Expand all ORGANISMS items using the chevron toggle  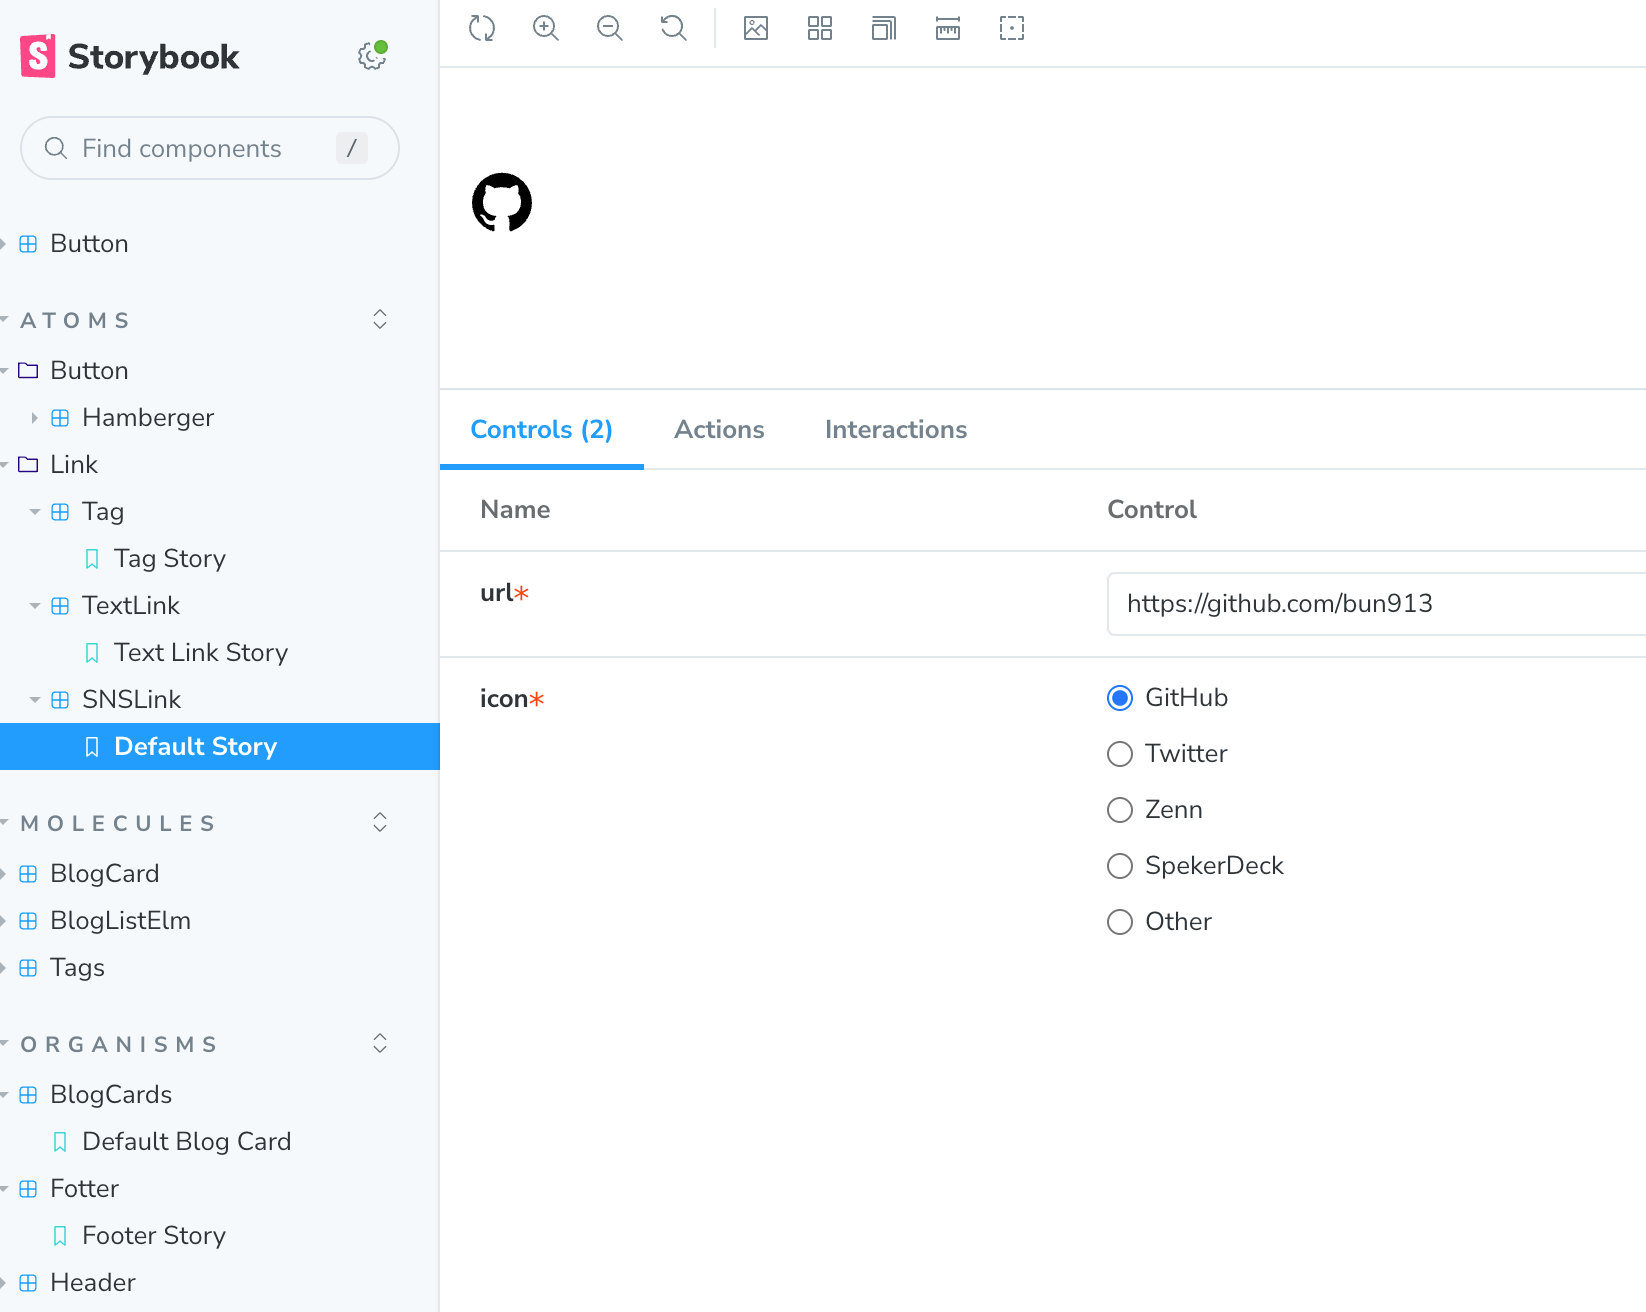tap(380, 1044)
